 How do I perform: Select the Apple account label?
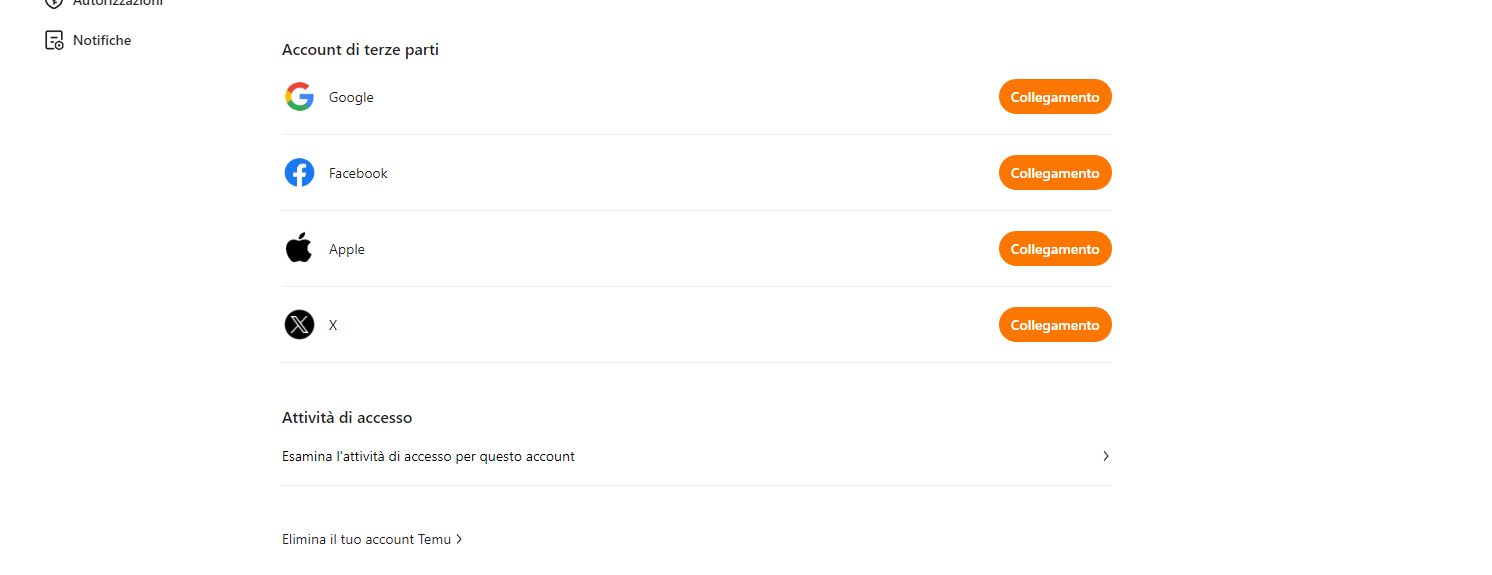click(347, 249)
